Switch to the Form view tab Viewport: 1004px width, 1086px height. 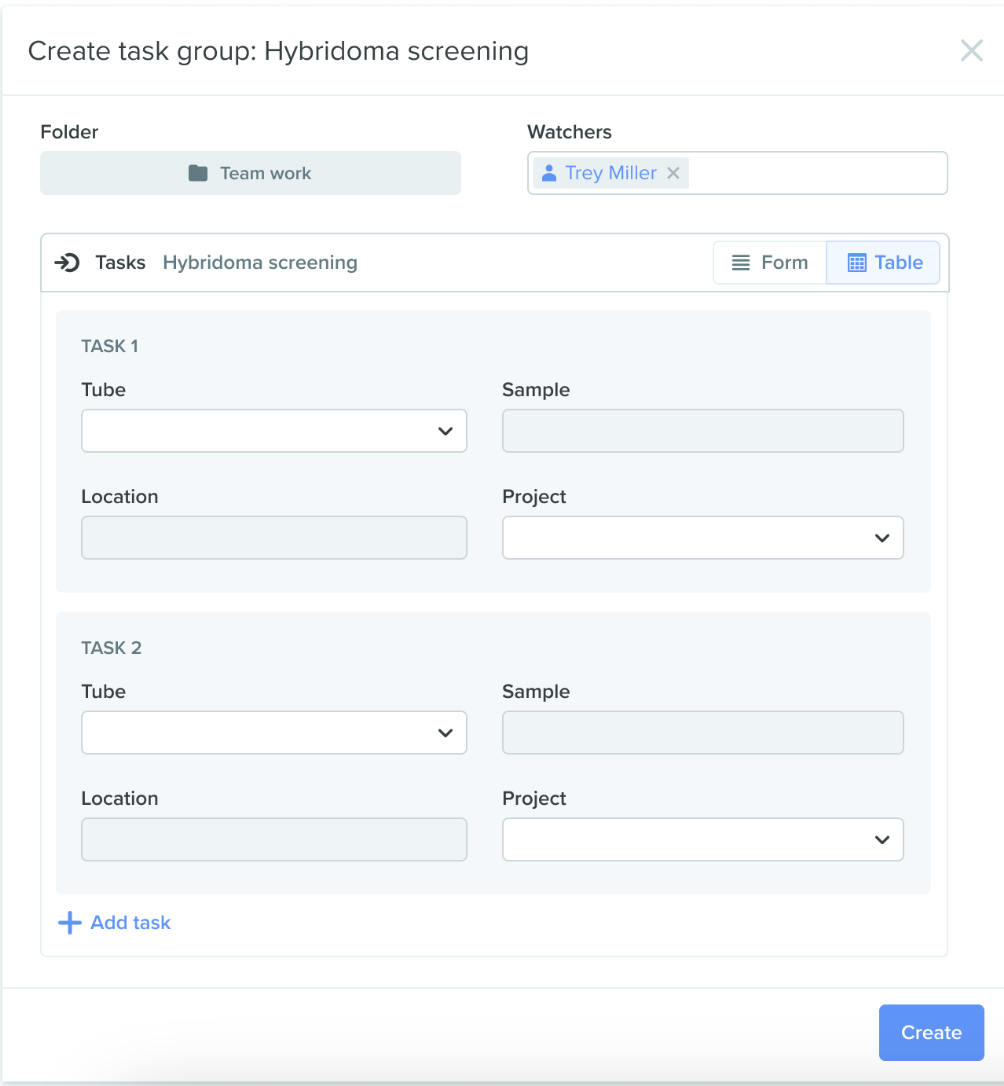pyautogui.click(x=770, y=262)
